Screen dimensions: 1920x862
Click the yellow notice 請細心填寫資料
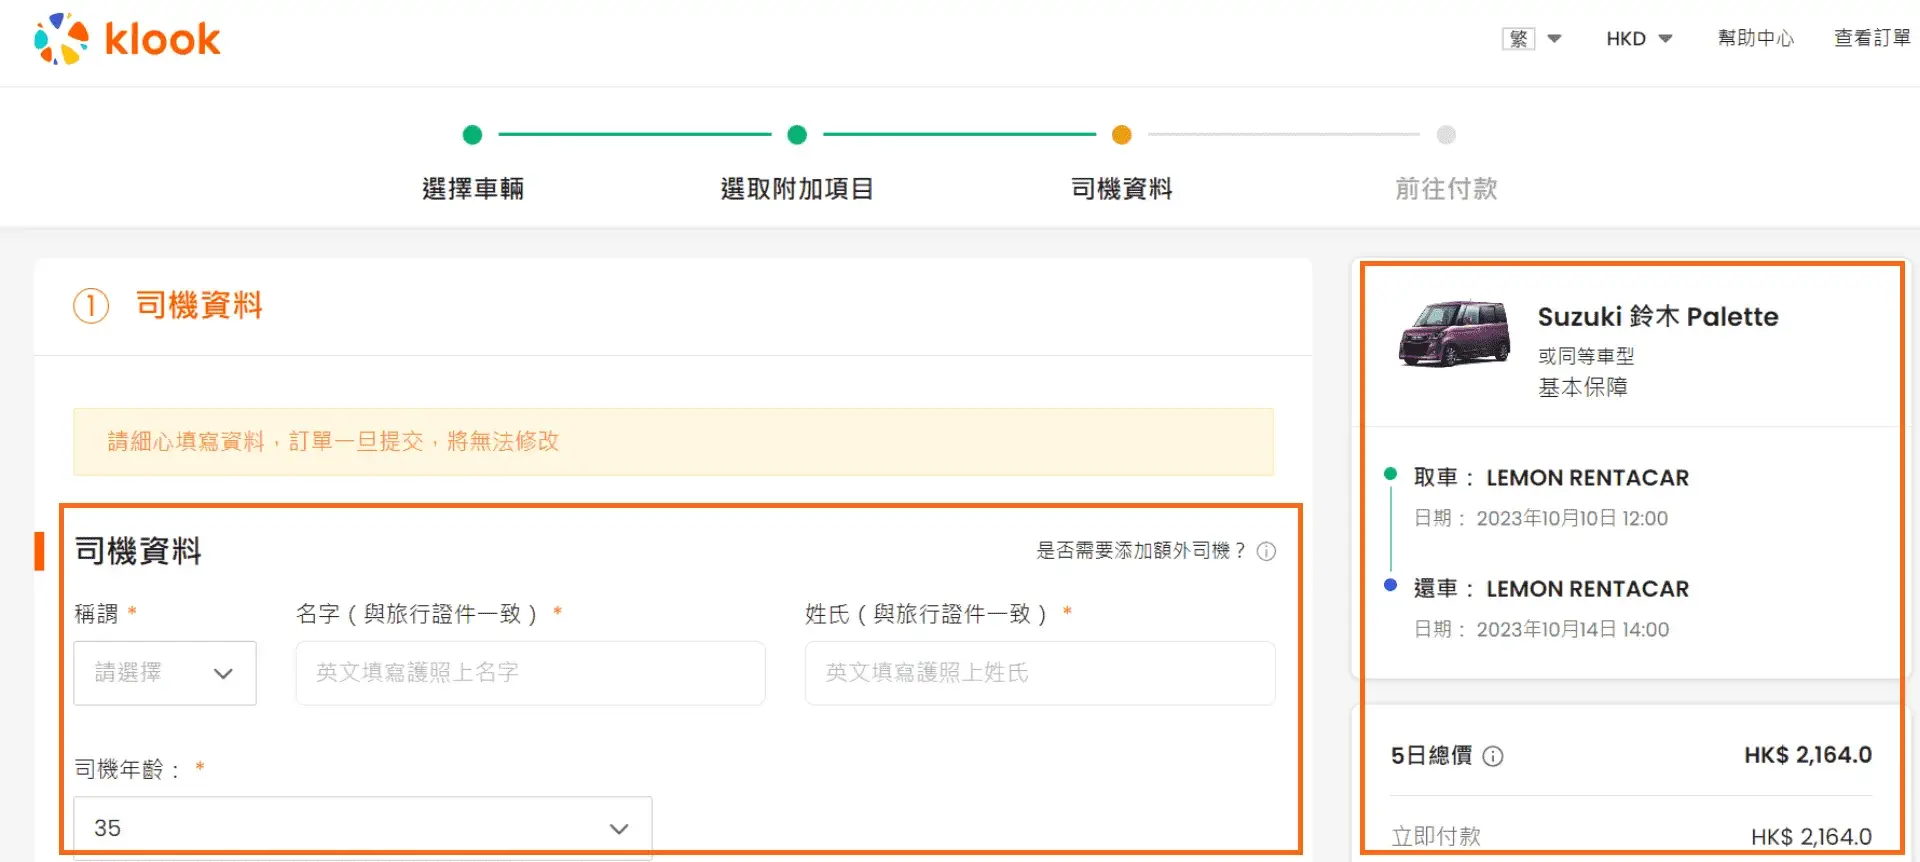click(673, 441)
